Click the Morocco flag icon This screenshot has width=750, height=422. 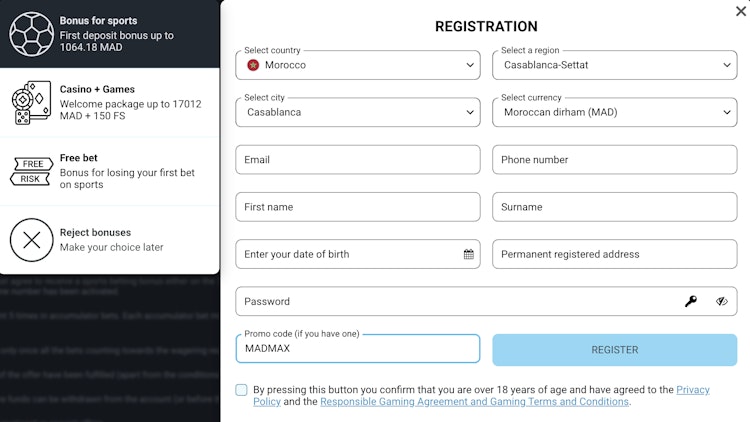click(x=253, y=65)
